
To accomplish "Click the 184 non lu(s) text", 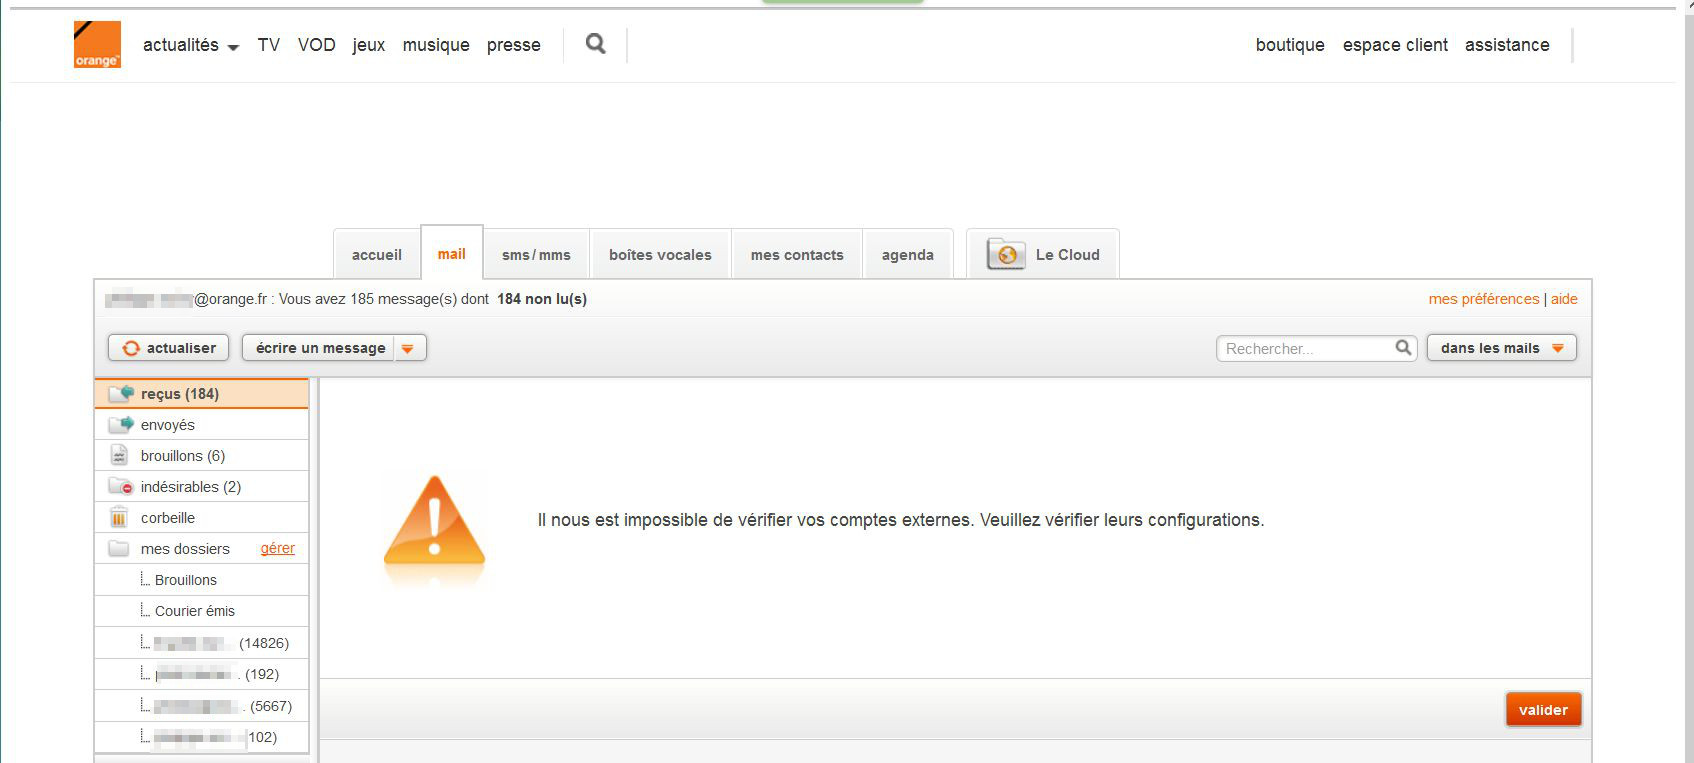I will (542, 299).
